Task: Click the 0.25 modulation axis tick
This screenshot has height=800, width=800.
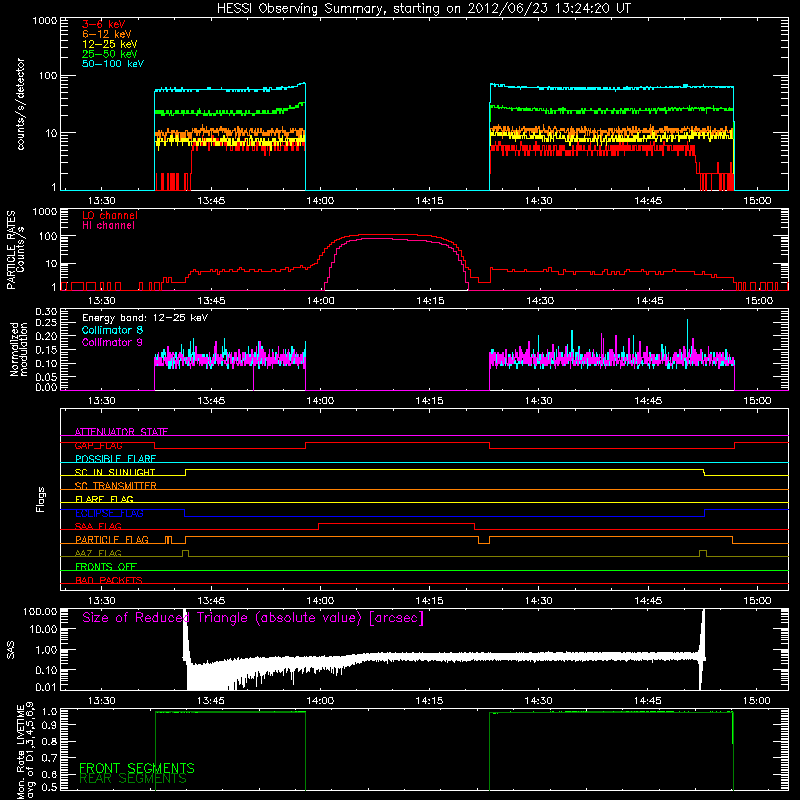Action: coord(45,322)
